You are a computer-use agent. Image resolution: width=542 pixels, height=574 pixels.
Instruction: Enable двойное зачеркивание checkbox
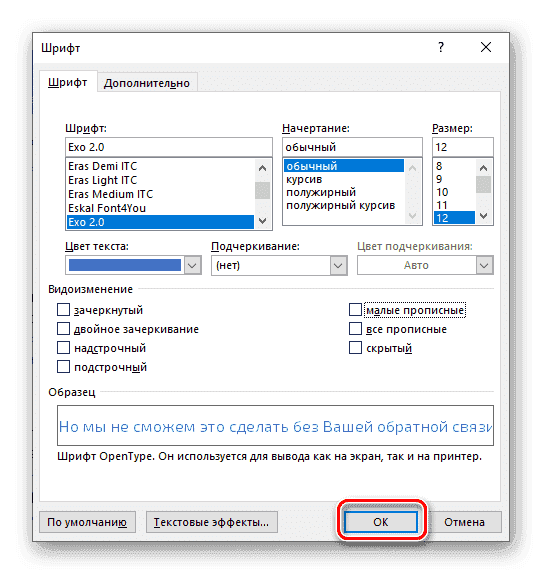pos(63,329)
